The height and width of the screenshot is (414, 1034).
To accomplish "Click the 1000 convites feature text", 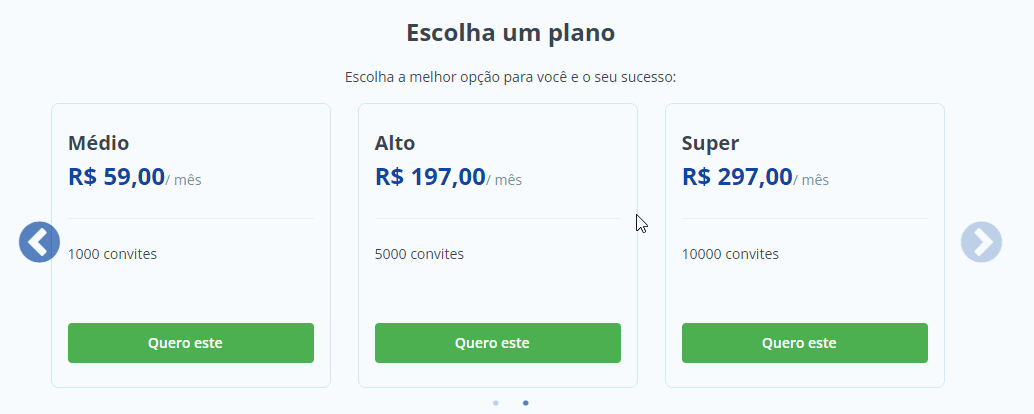I will [x=112, y=254].
